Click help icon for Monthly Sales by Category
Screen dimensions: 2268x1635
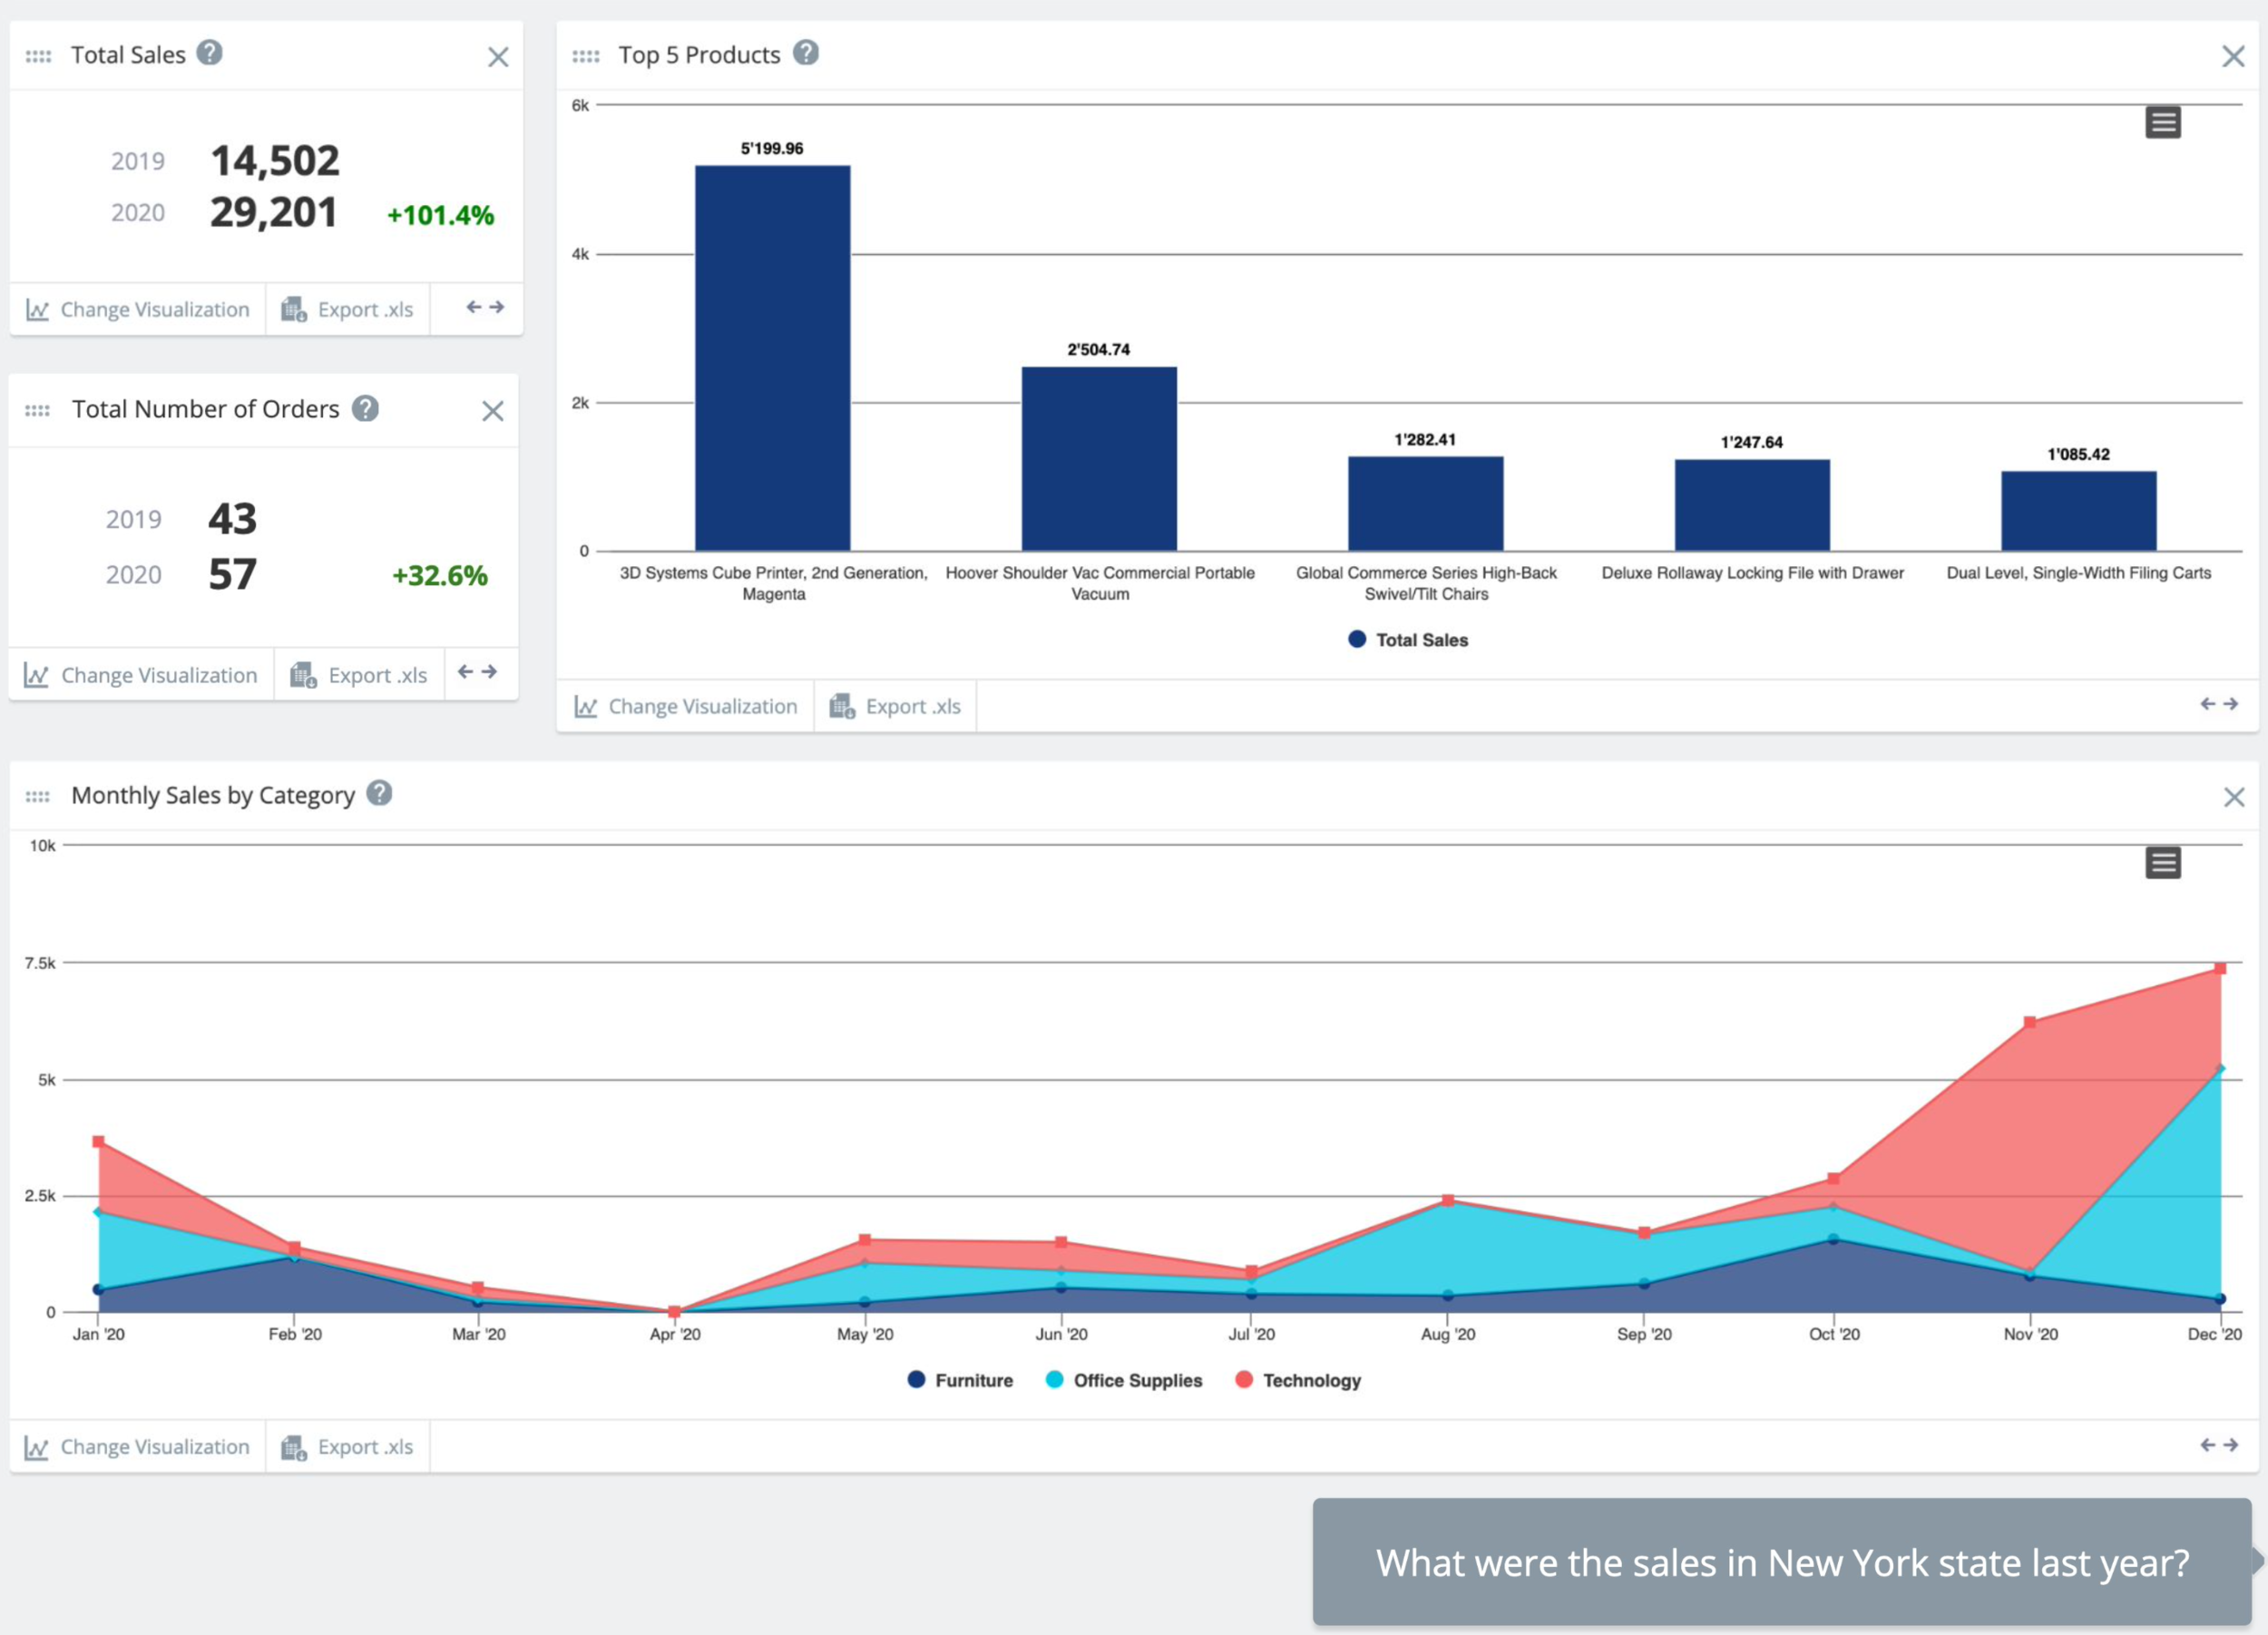pos(379,793)
